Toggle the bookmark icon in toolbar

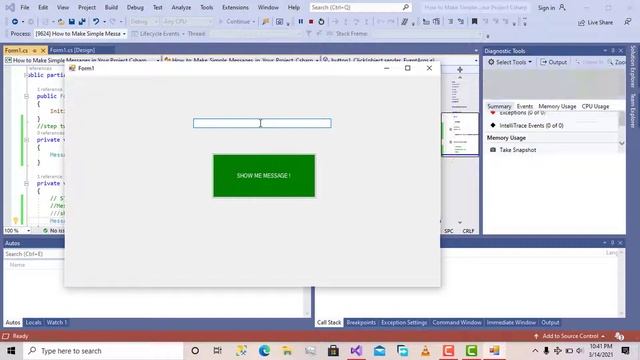click(474, 21)
